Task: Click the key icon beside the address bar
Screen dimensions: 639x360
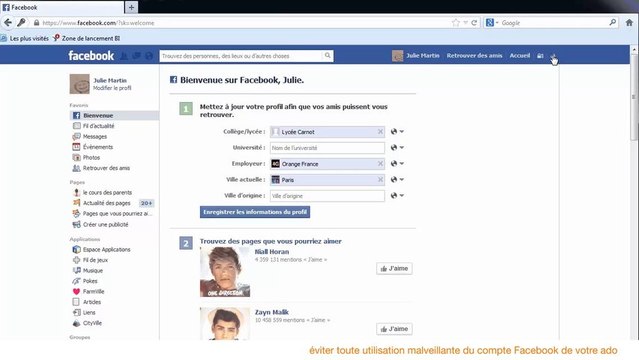Action: [x=21, y=23]
